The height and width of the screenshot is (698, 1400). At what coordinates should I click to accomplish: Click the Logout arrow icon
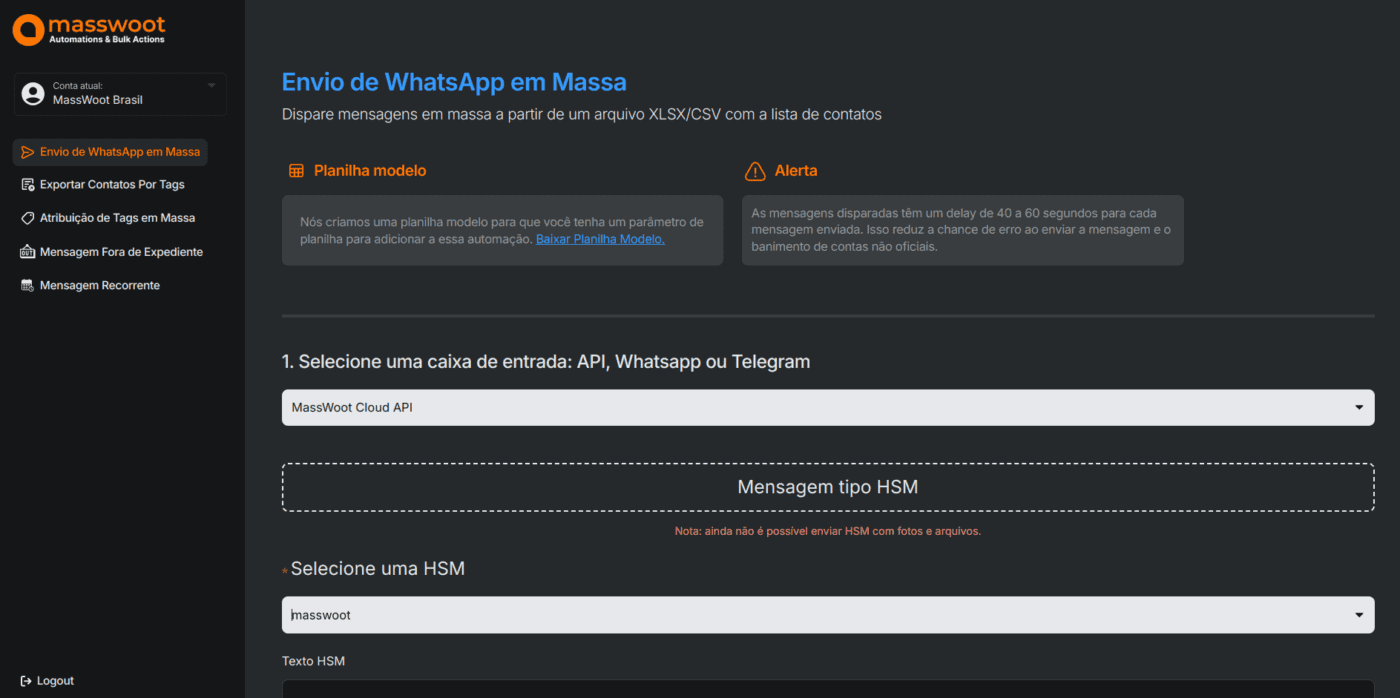pyautogui.click(x=26, y=681)
